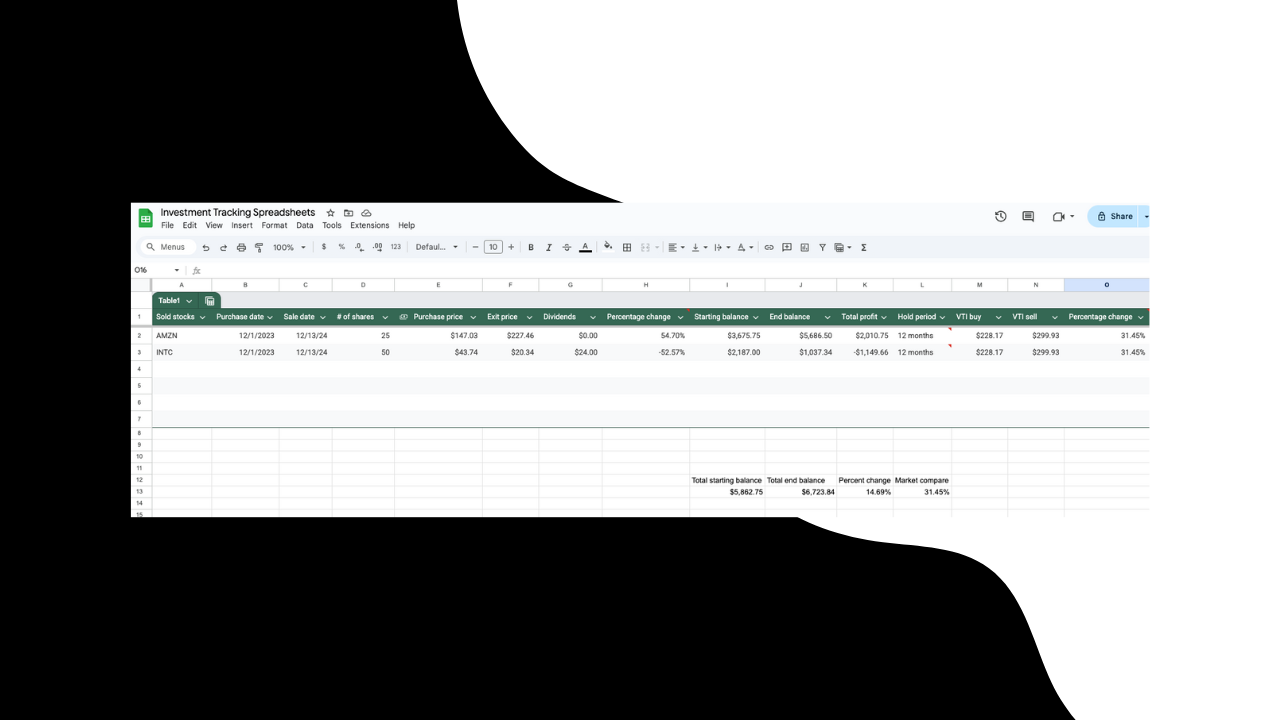
Task: Click the Create a filter icon
Action: [x=821, y=247]
